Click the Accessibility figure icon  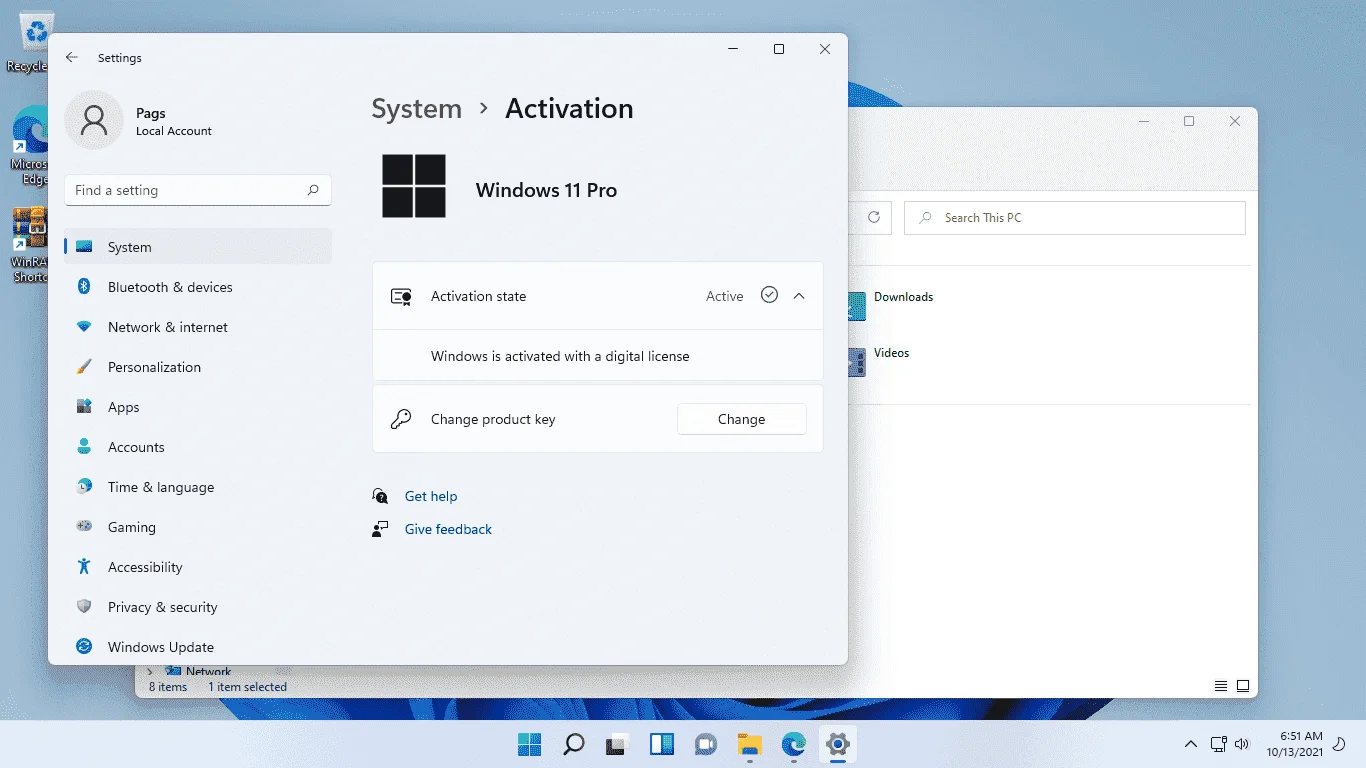point(84,567)
